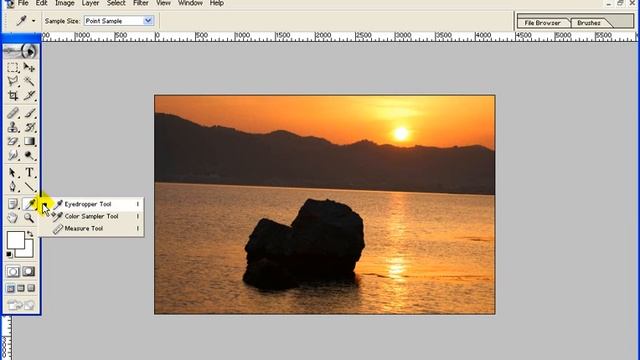Screen dimensions: 640x360
Task: Open the Image menu
Action: [x=64, y=3]
